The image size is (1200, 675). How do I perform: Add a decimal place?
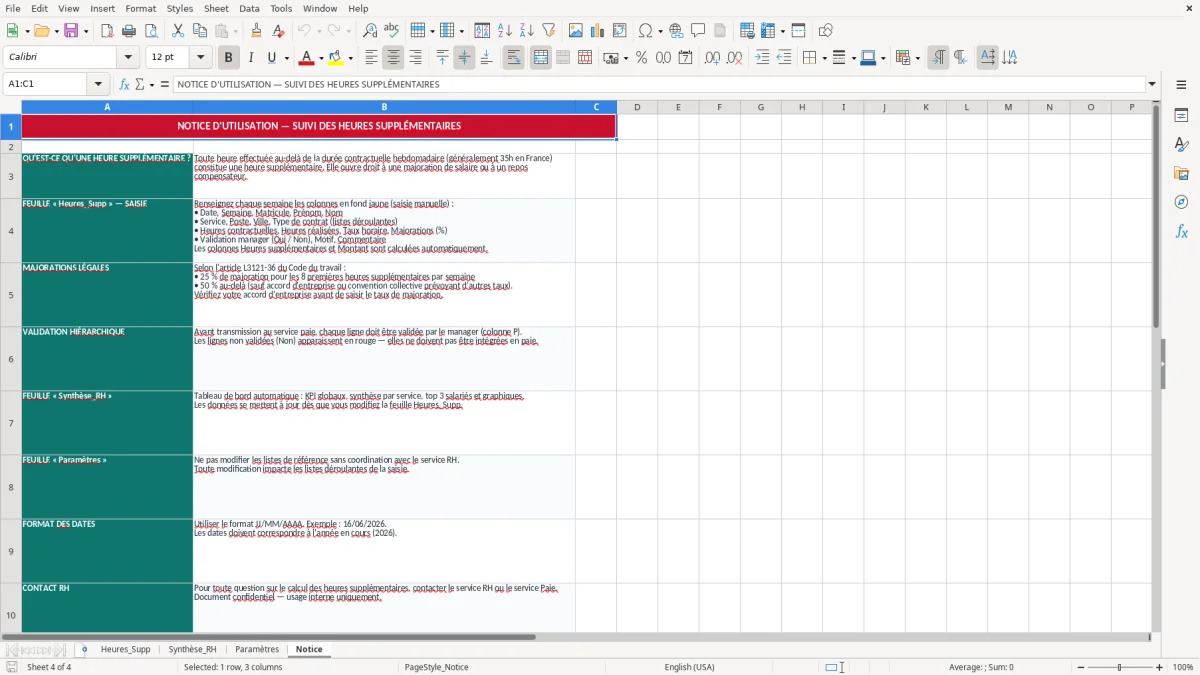pos(712,58)
